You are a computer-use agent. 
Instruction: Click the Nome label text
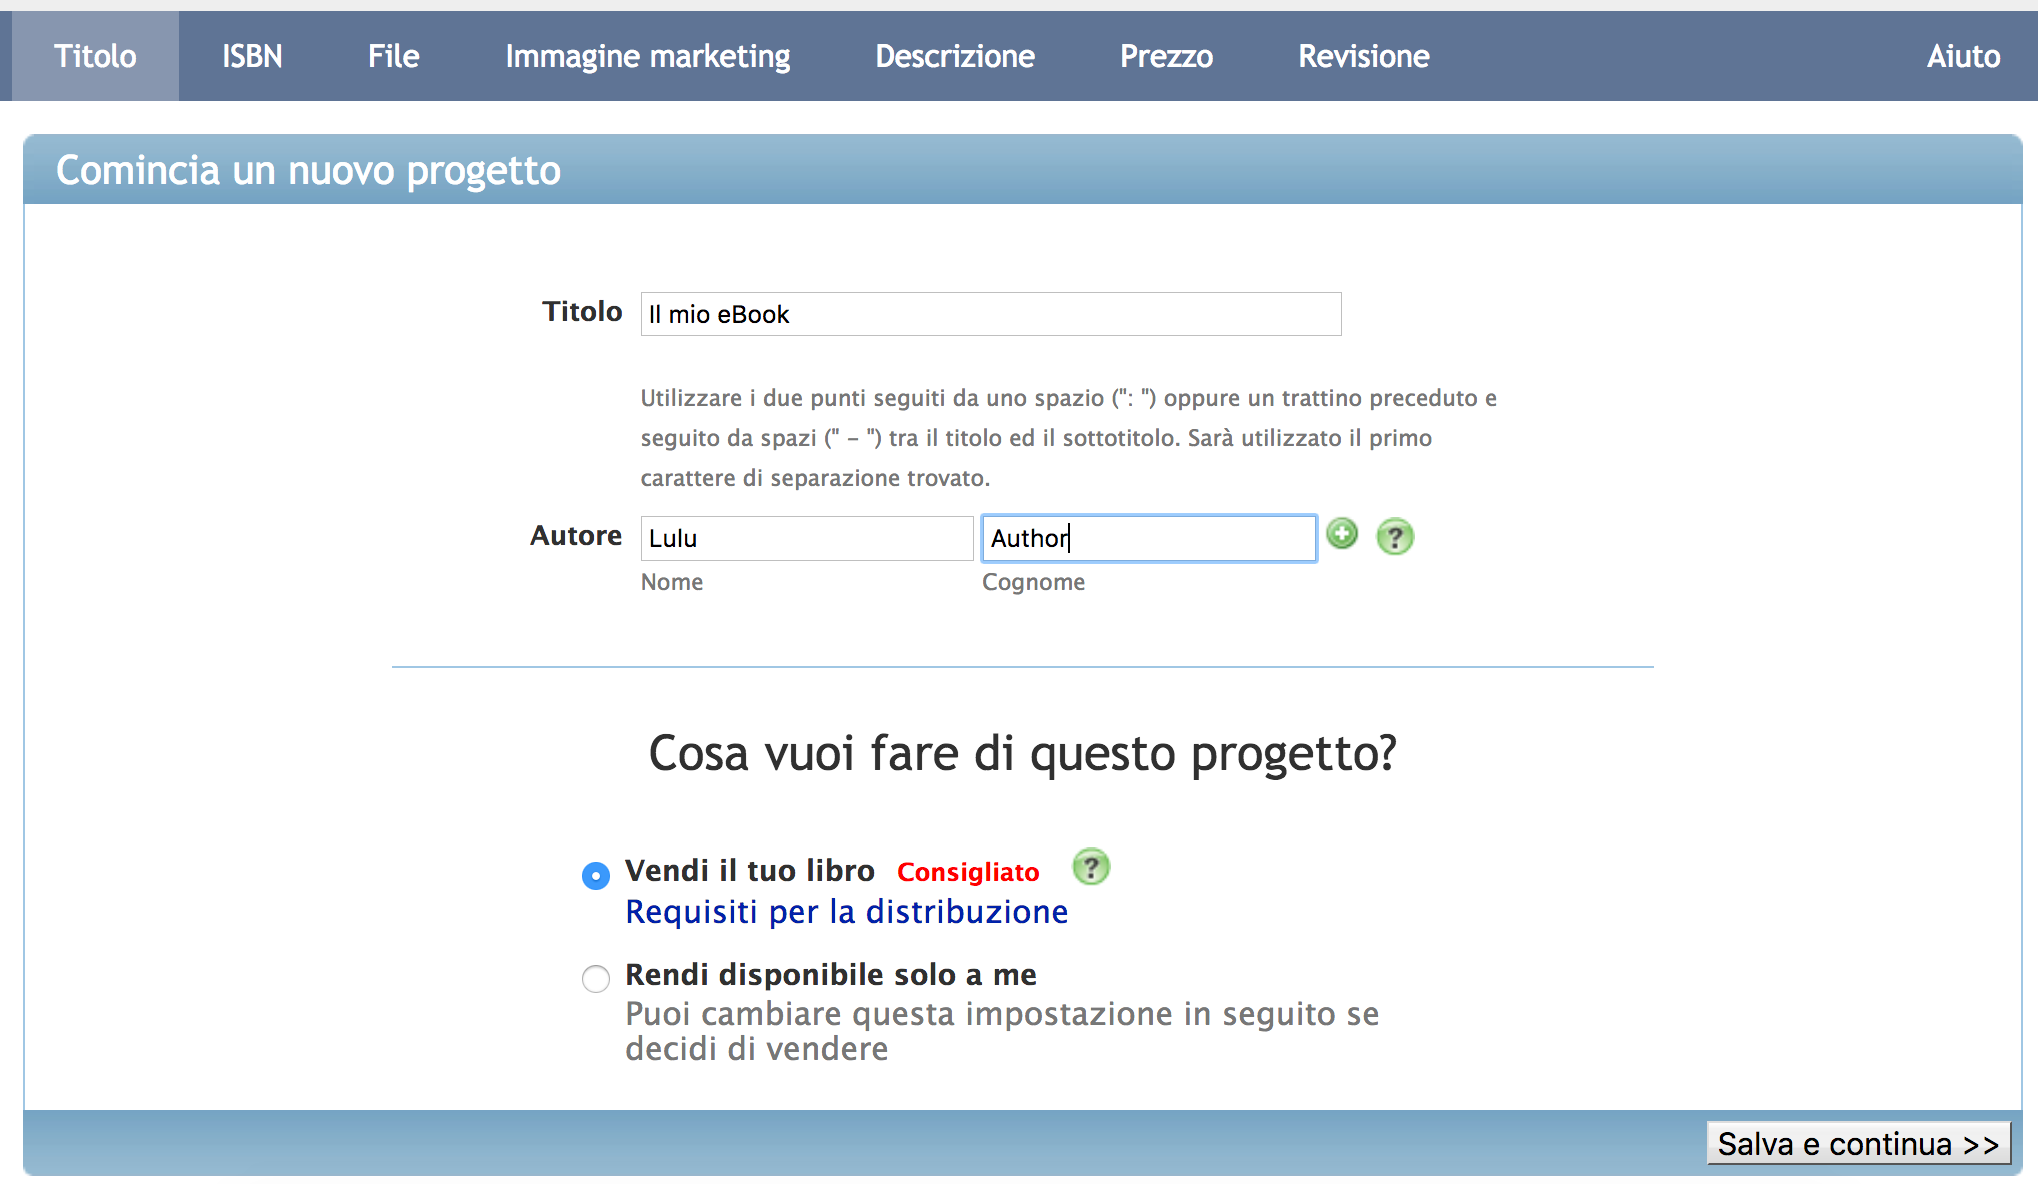pyautogui.click(x=672, y=582)
